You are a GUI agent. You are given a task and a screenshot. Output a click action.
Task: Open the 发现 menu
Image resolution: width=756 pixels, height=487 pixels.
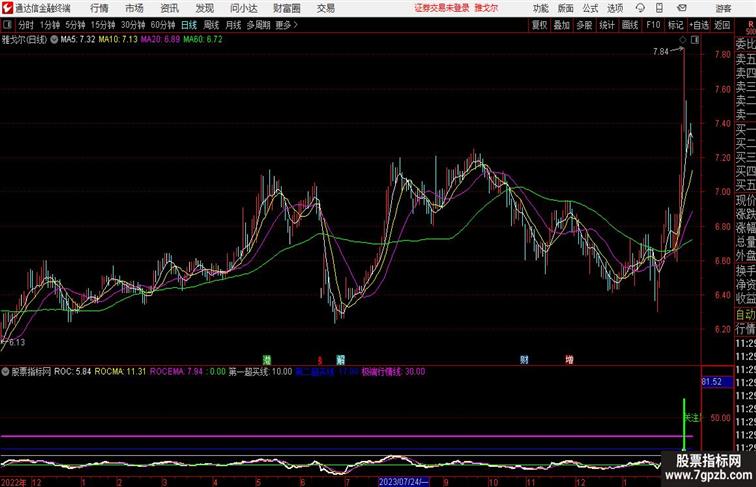(x=204, y=8)
